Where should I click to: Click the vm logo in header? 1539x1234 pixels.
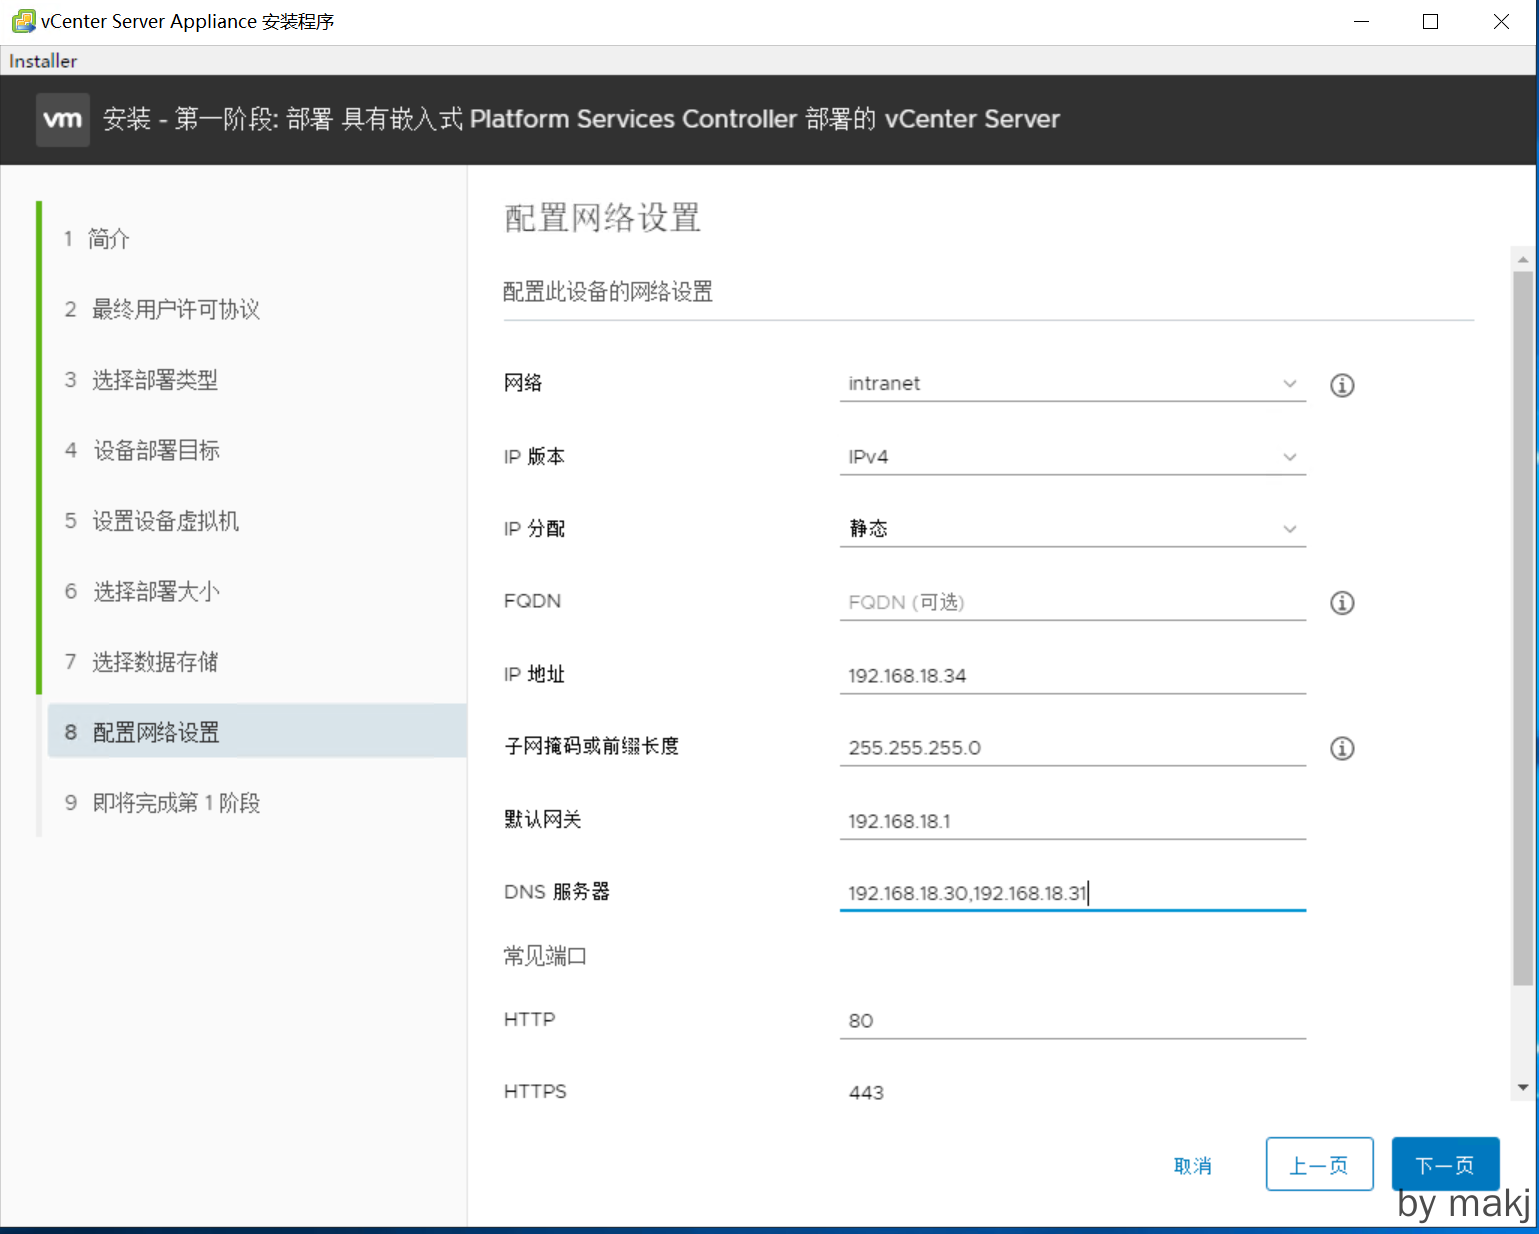[63, 120]
